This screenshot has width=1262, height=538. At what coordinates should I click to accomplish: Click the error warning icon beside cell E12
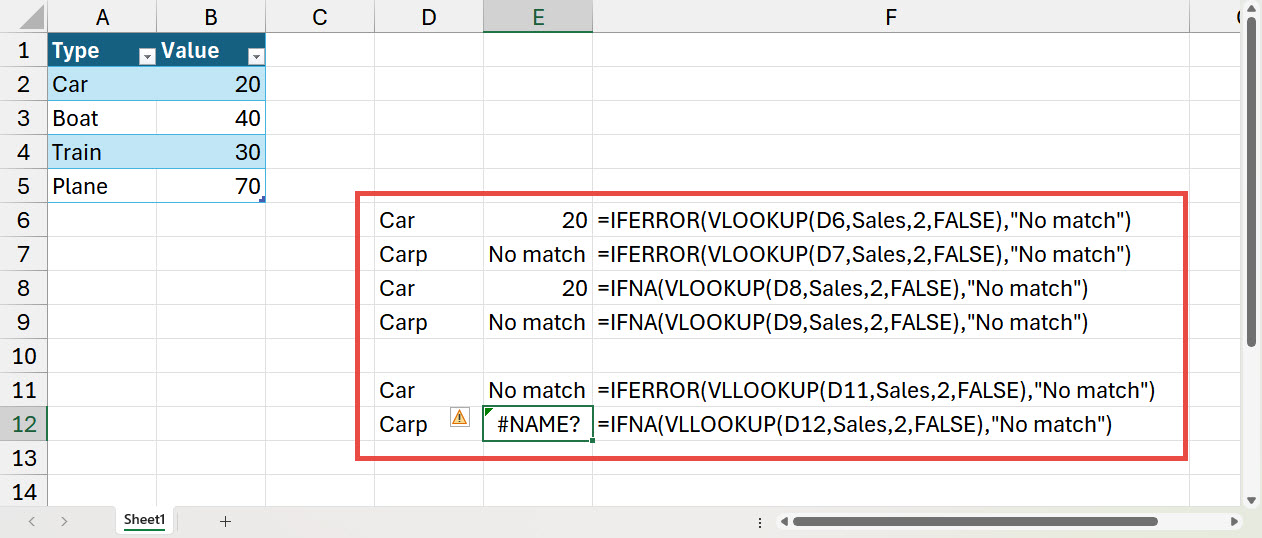click(459, 418)
